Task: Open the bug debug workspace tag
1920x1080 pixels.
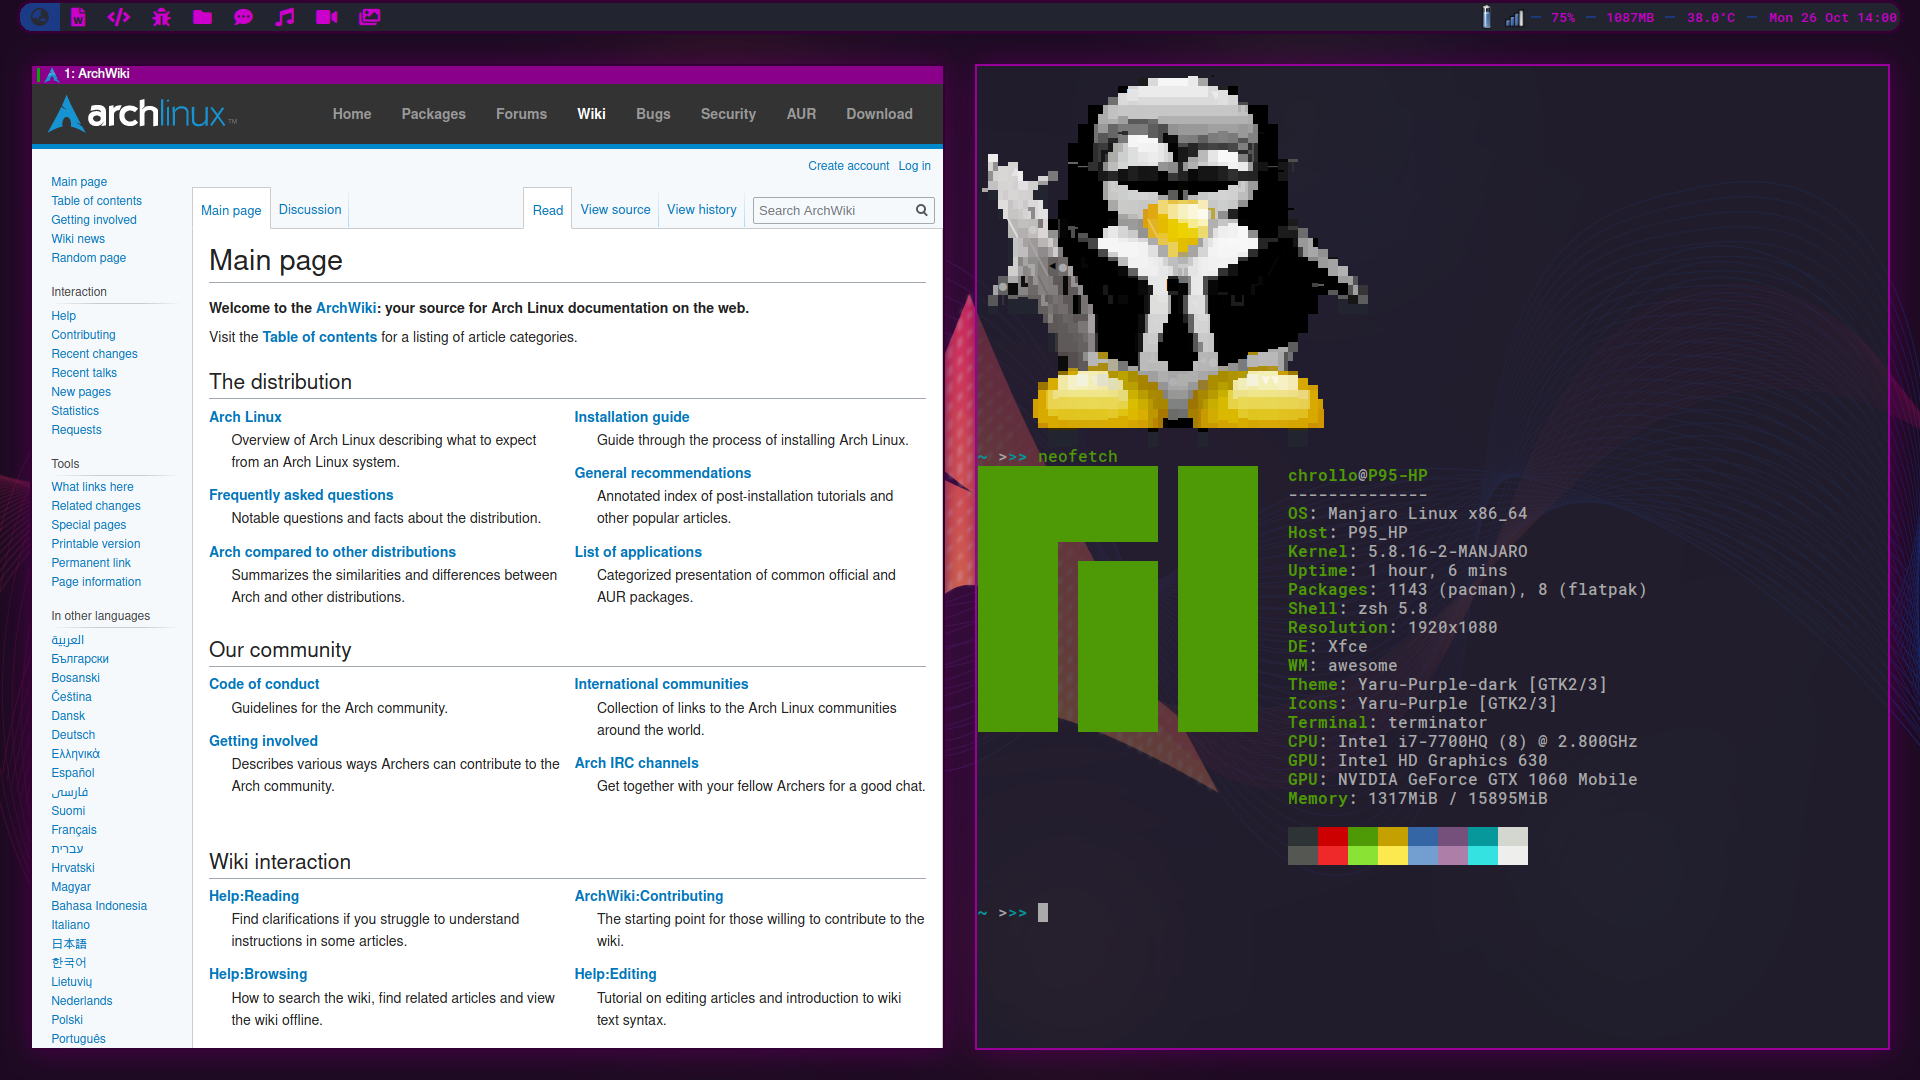Action: pyautogui.click(x=161, y=17)
